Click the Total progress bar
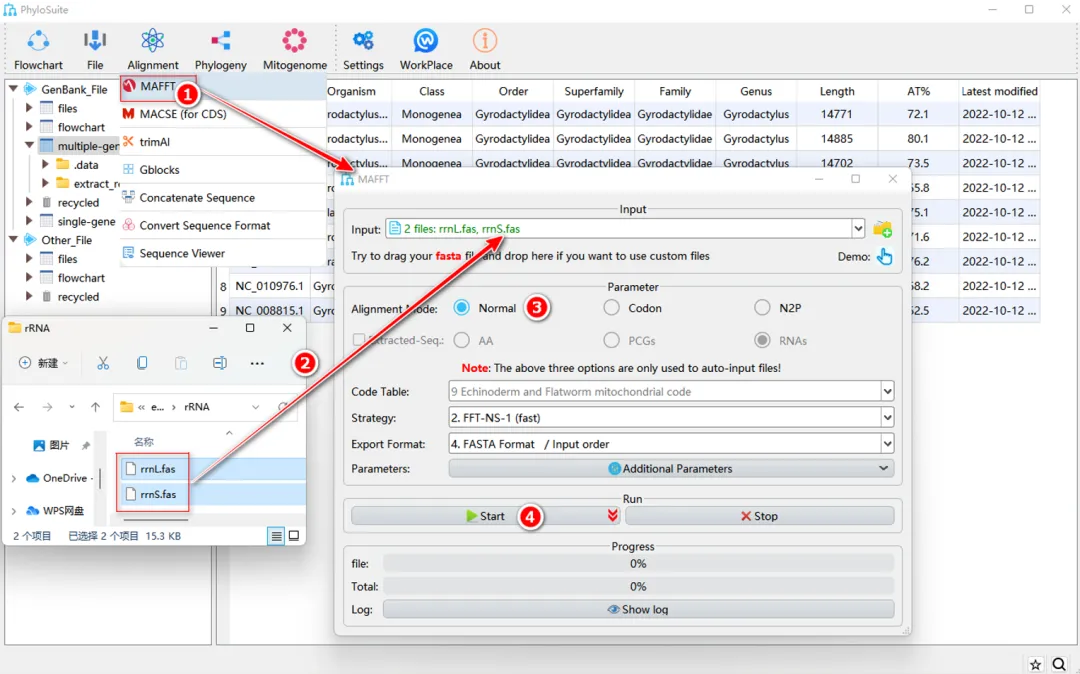Viewport: 1080px width, 674px height. tap(638, 587)
